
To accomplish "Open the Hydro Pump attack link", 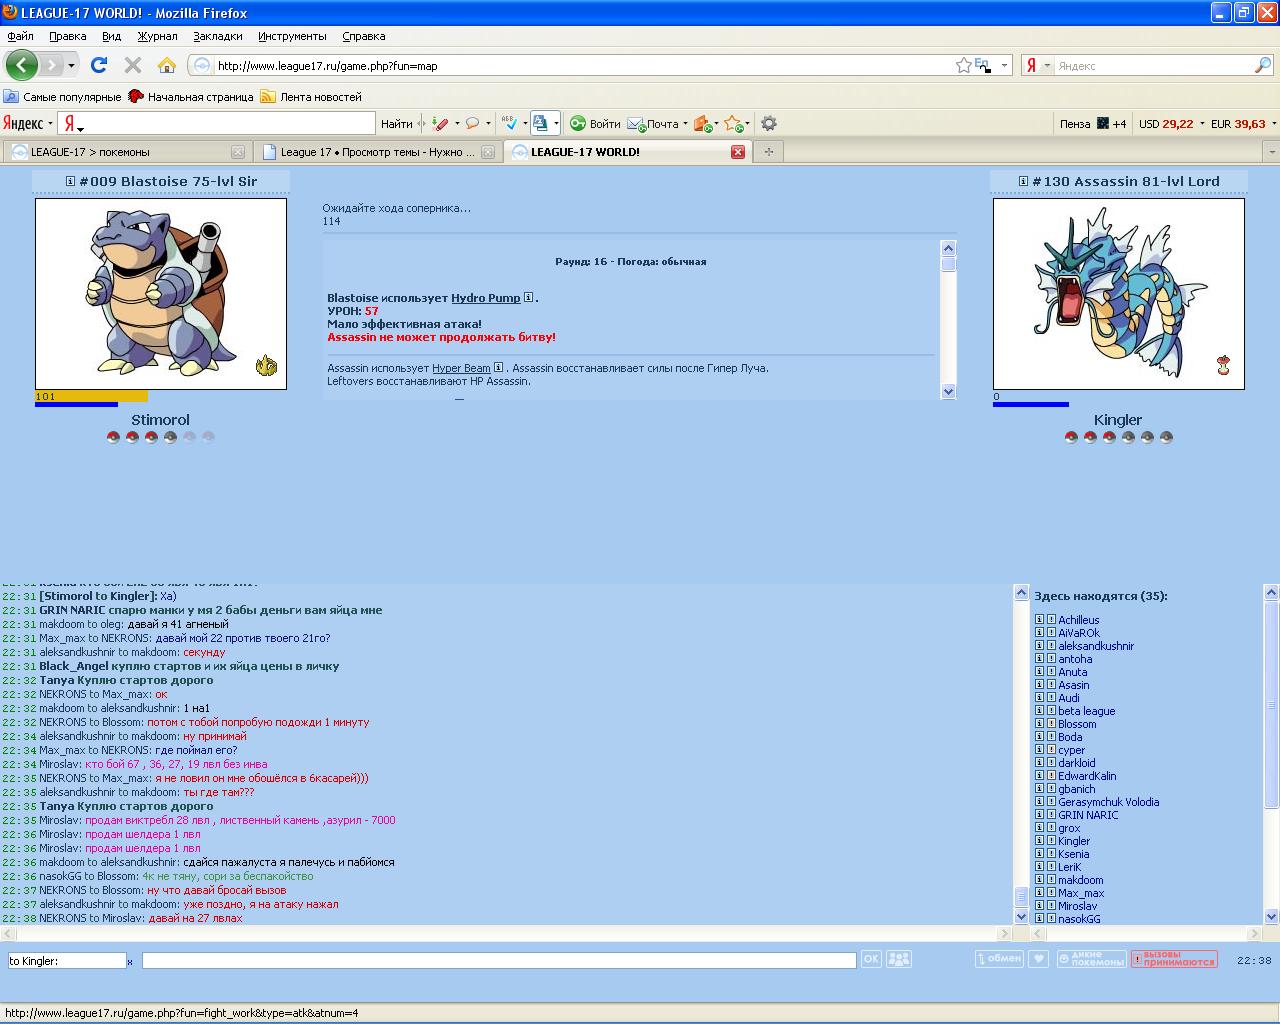I will [x=485, y=298].
